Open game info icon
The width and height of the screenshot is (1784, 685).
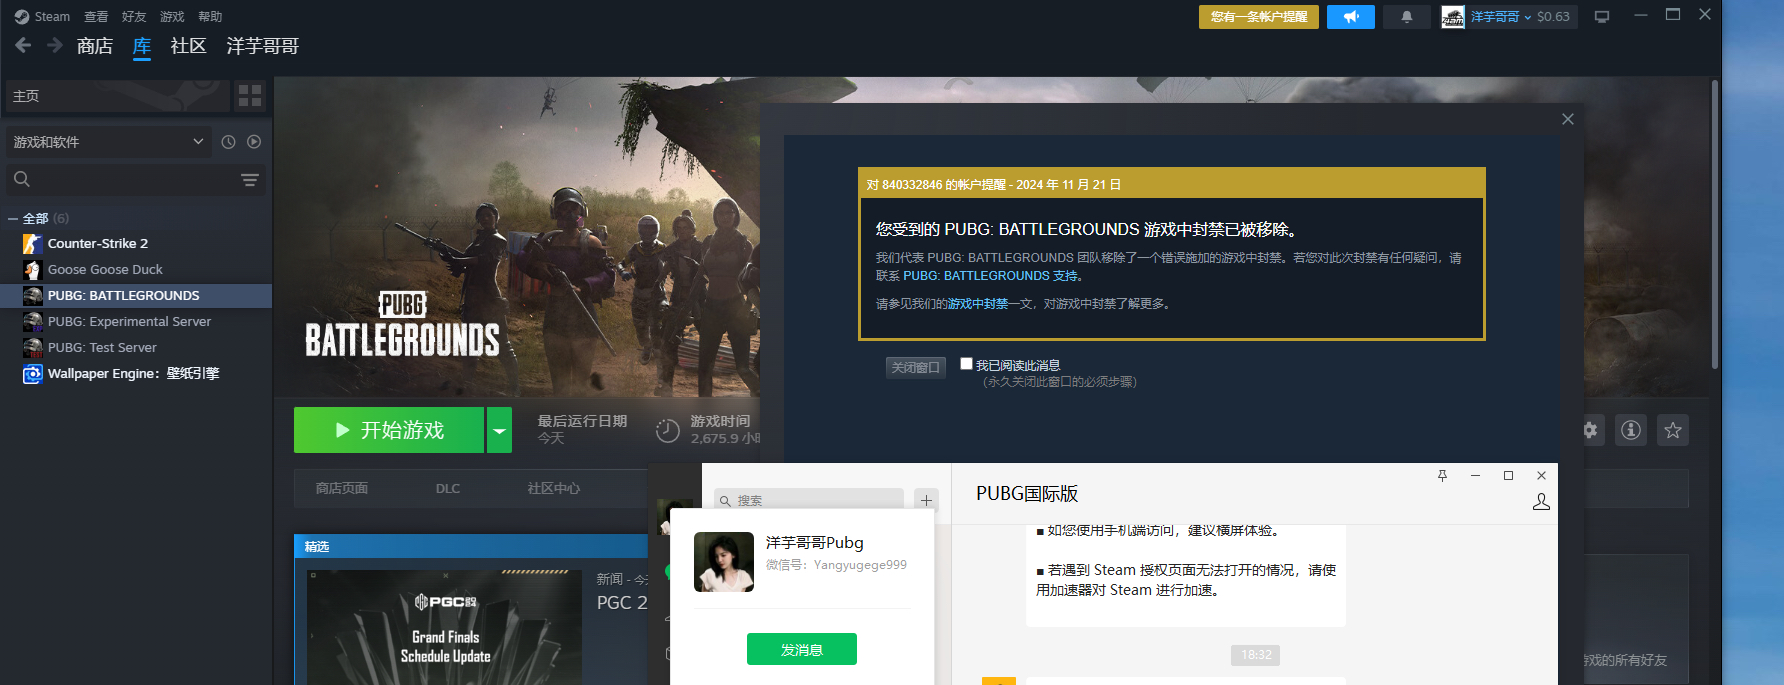pyautogui.click(x=1631, y=430)
